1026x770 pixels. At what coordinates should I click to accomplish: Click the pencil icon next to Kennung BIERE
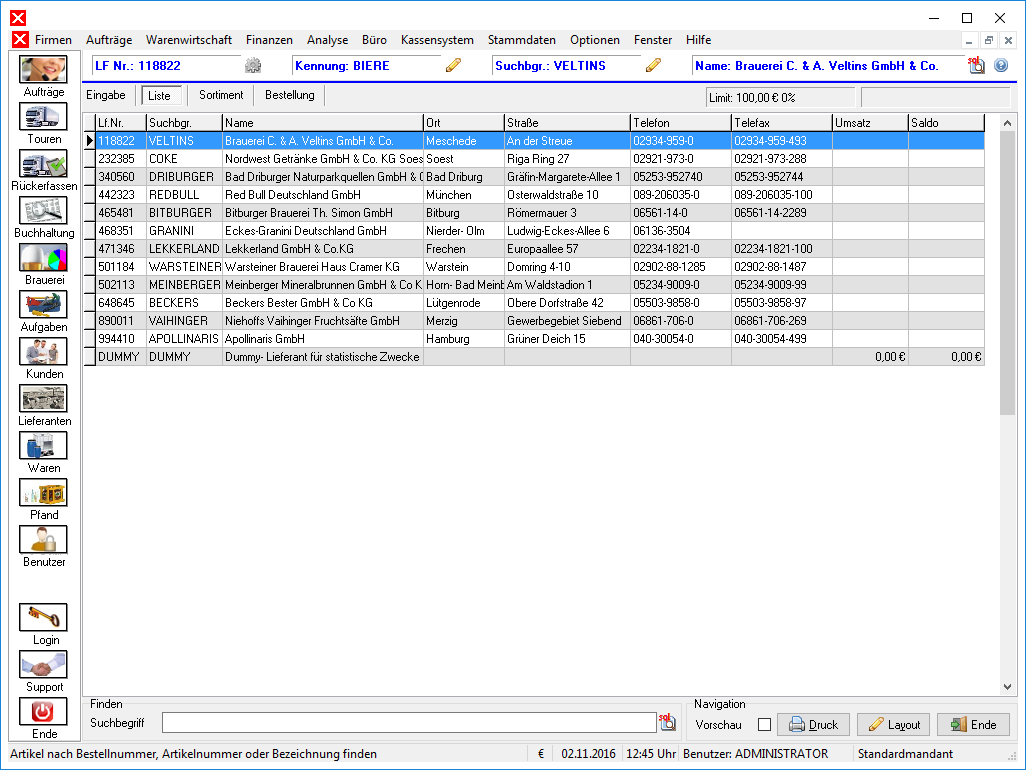point(453,65)
